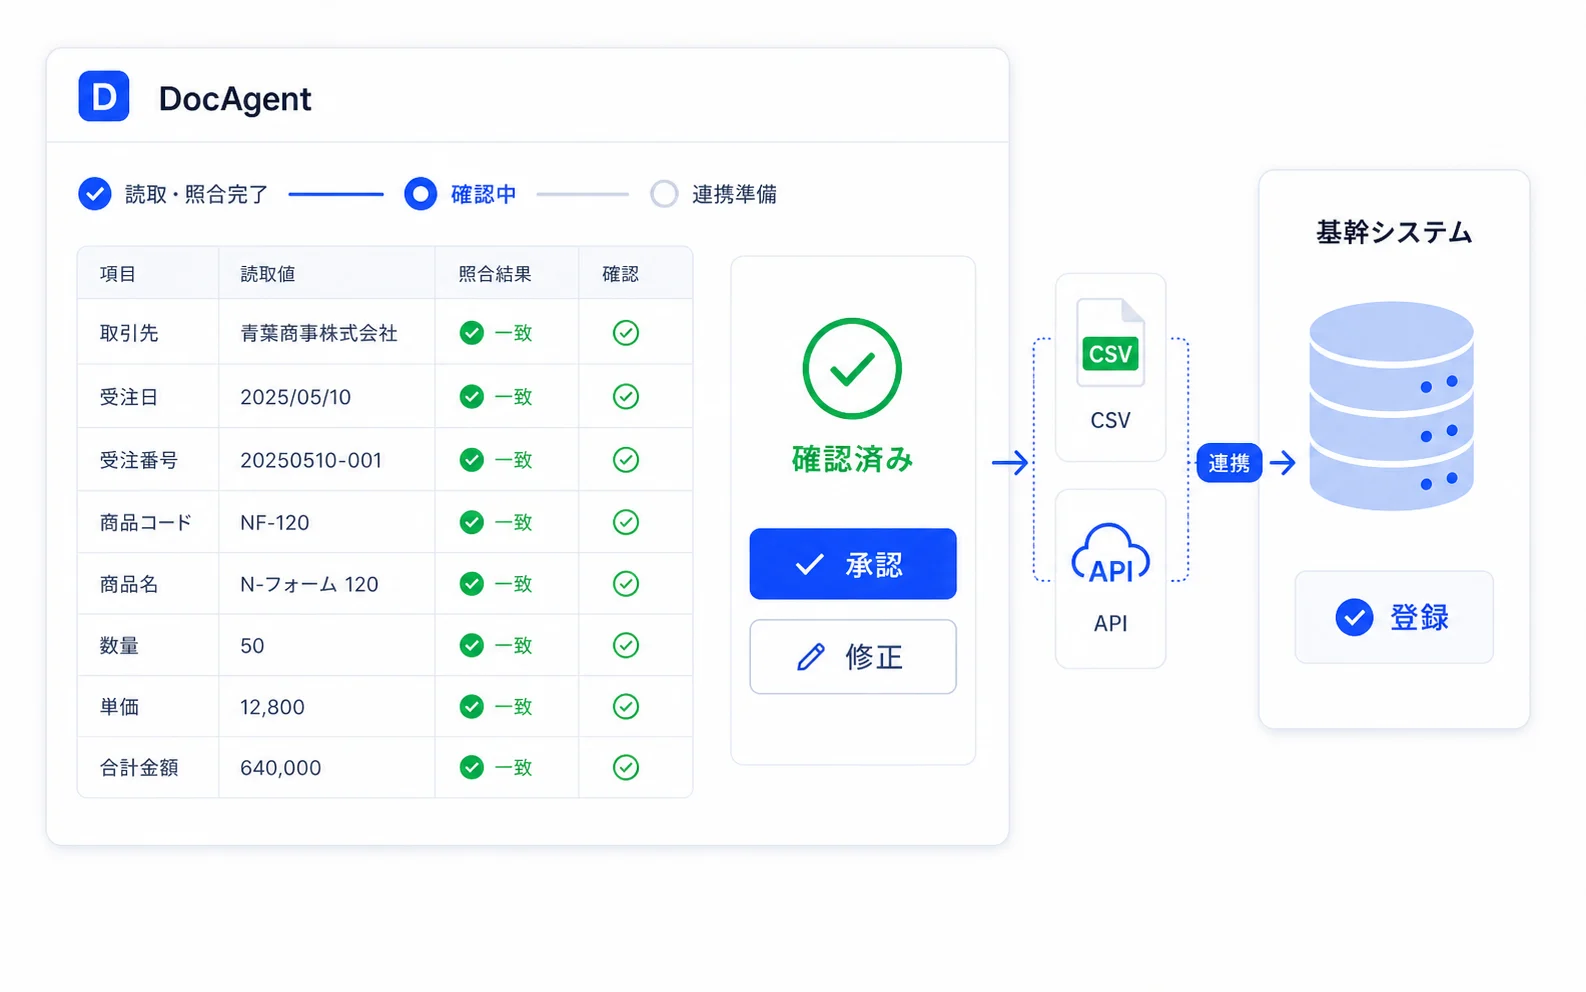Click the 照合結果 column header

(x=495, y=274)
